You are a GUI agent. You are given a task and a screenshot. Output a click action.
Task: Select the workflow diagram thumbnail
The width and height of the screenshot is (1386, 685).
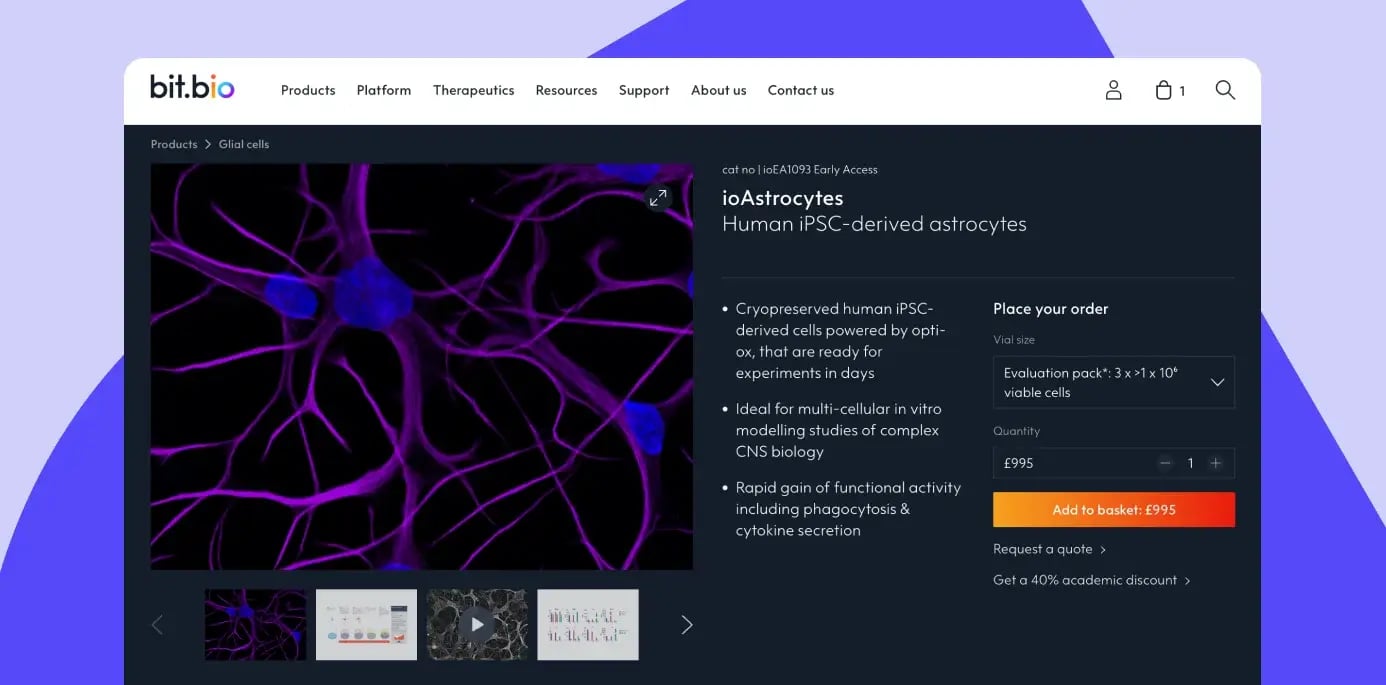[366, 625]
